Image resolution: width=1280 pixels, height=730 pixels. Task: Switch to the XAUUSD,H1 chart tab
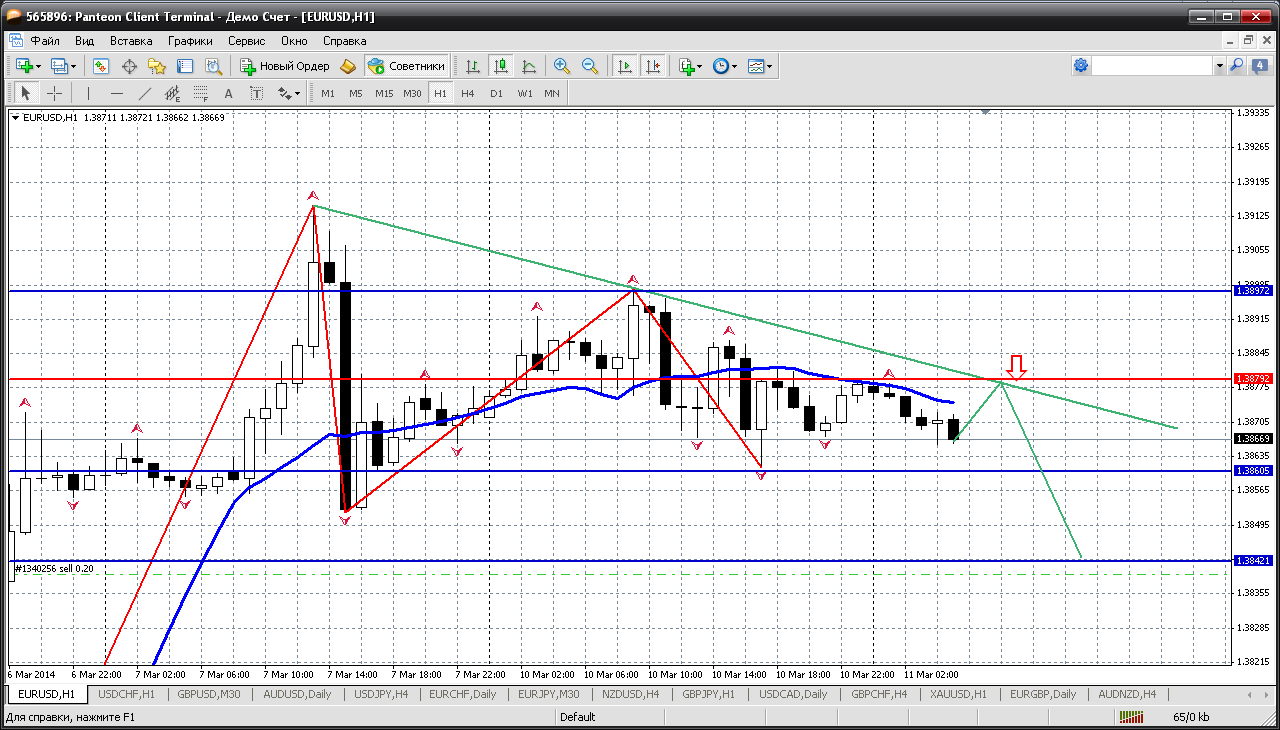[958, 694]
